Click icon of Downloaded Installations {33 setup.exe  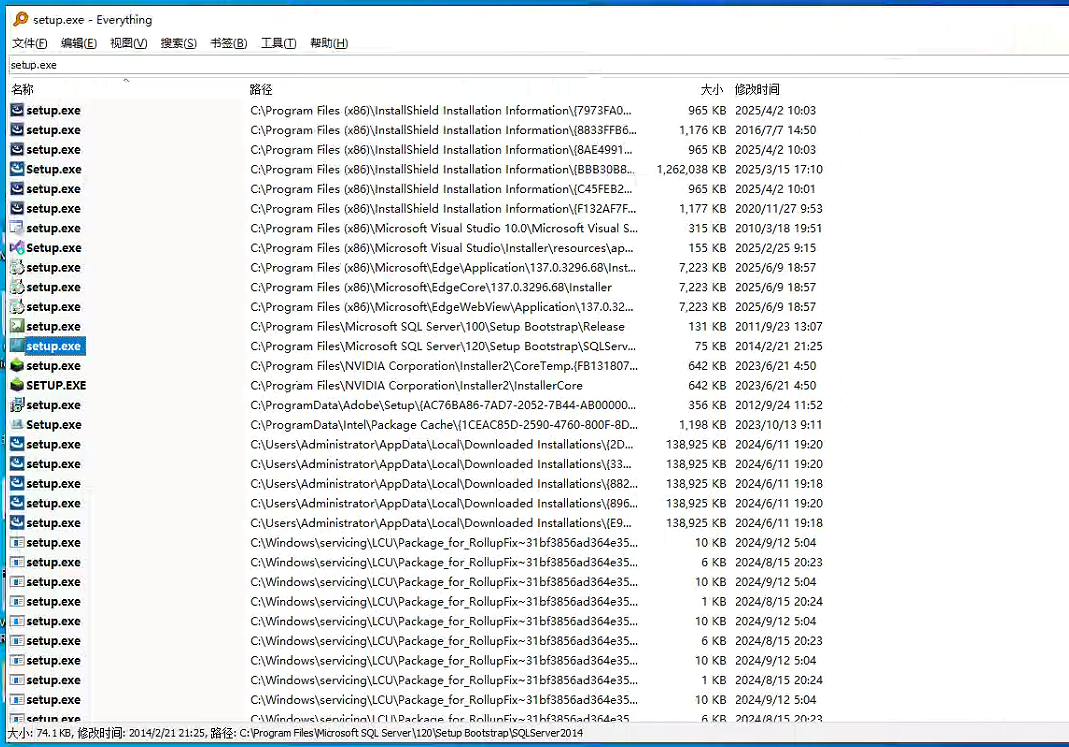coord(17,464)
